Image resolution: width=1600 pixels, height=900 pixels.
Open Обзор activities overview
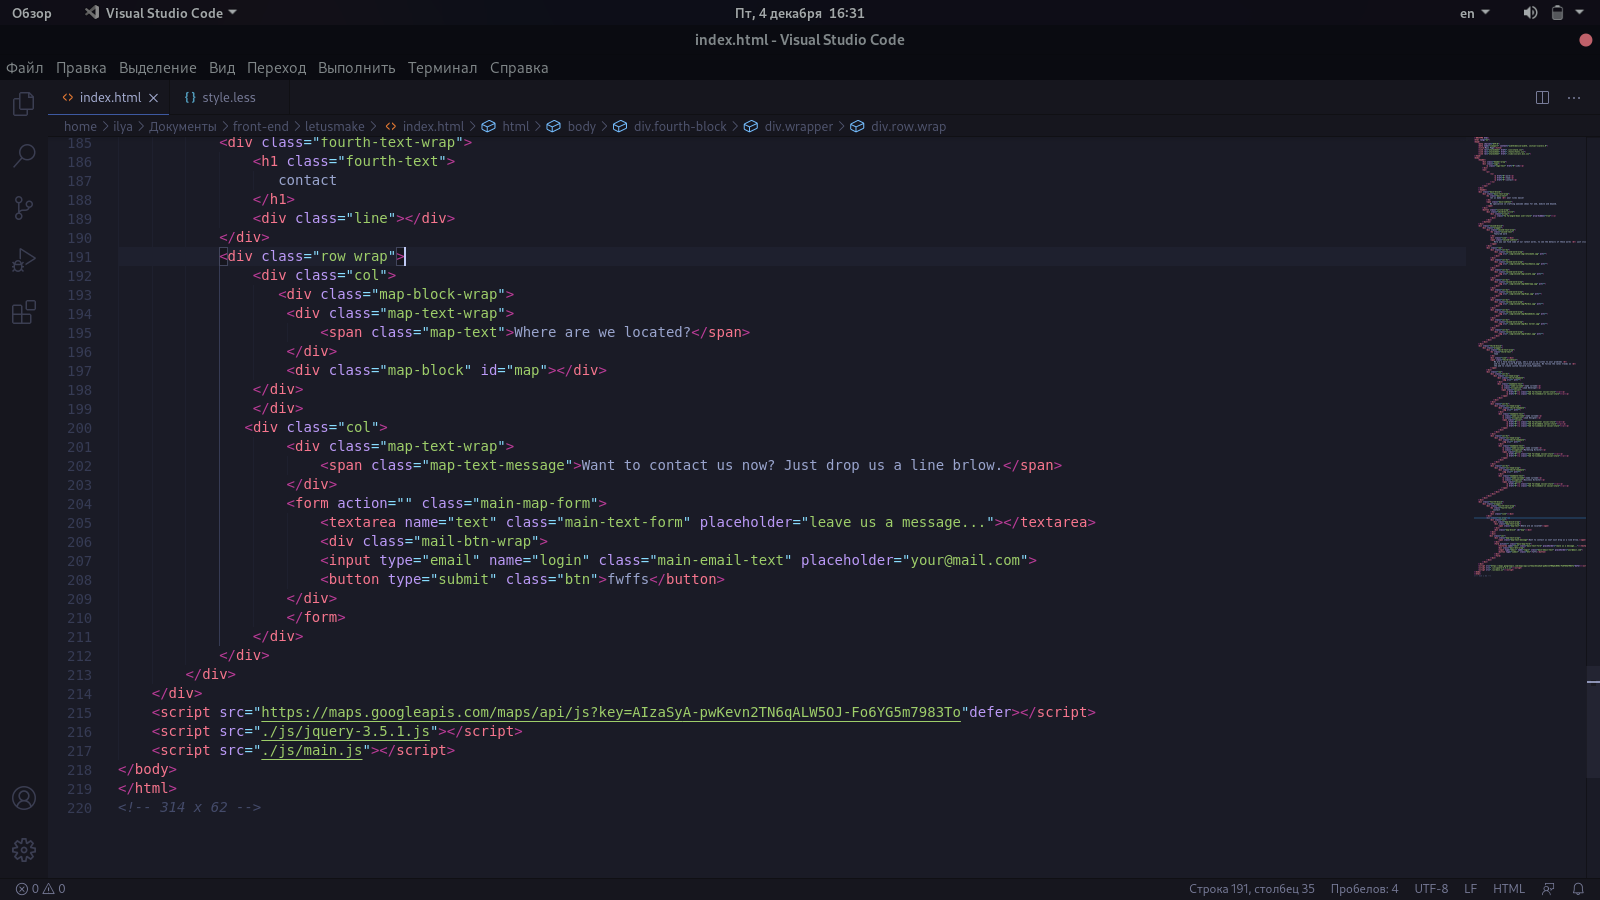32,13
